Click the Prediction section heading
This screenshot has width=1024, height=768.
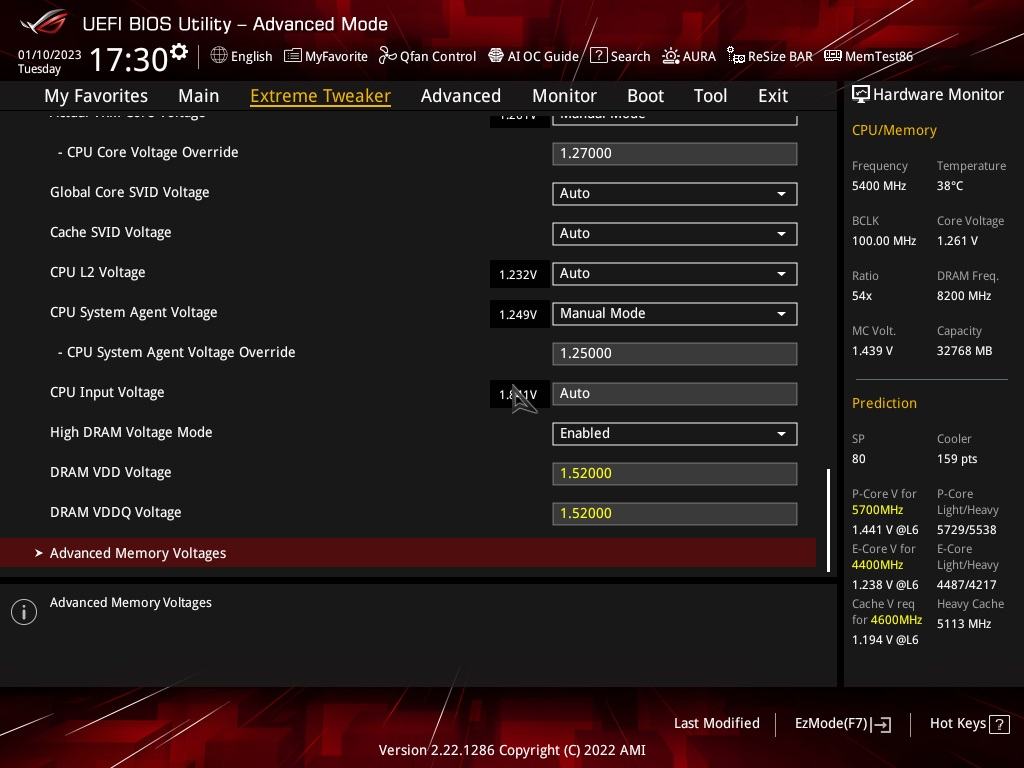point(884,404)
